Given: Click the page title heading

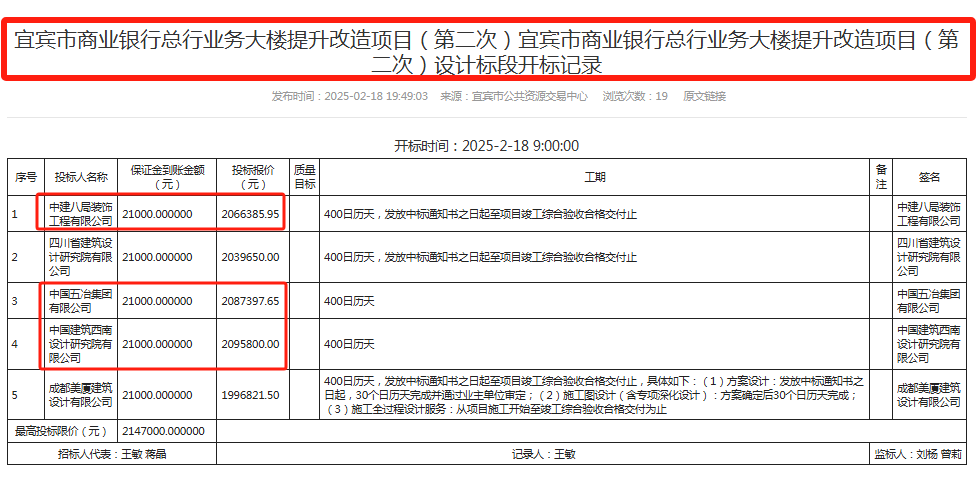Looking at the screenshot, I should [x=487, y=53].
